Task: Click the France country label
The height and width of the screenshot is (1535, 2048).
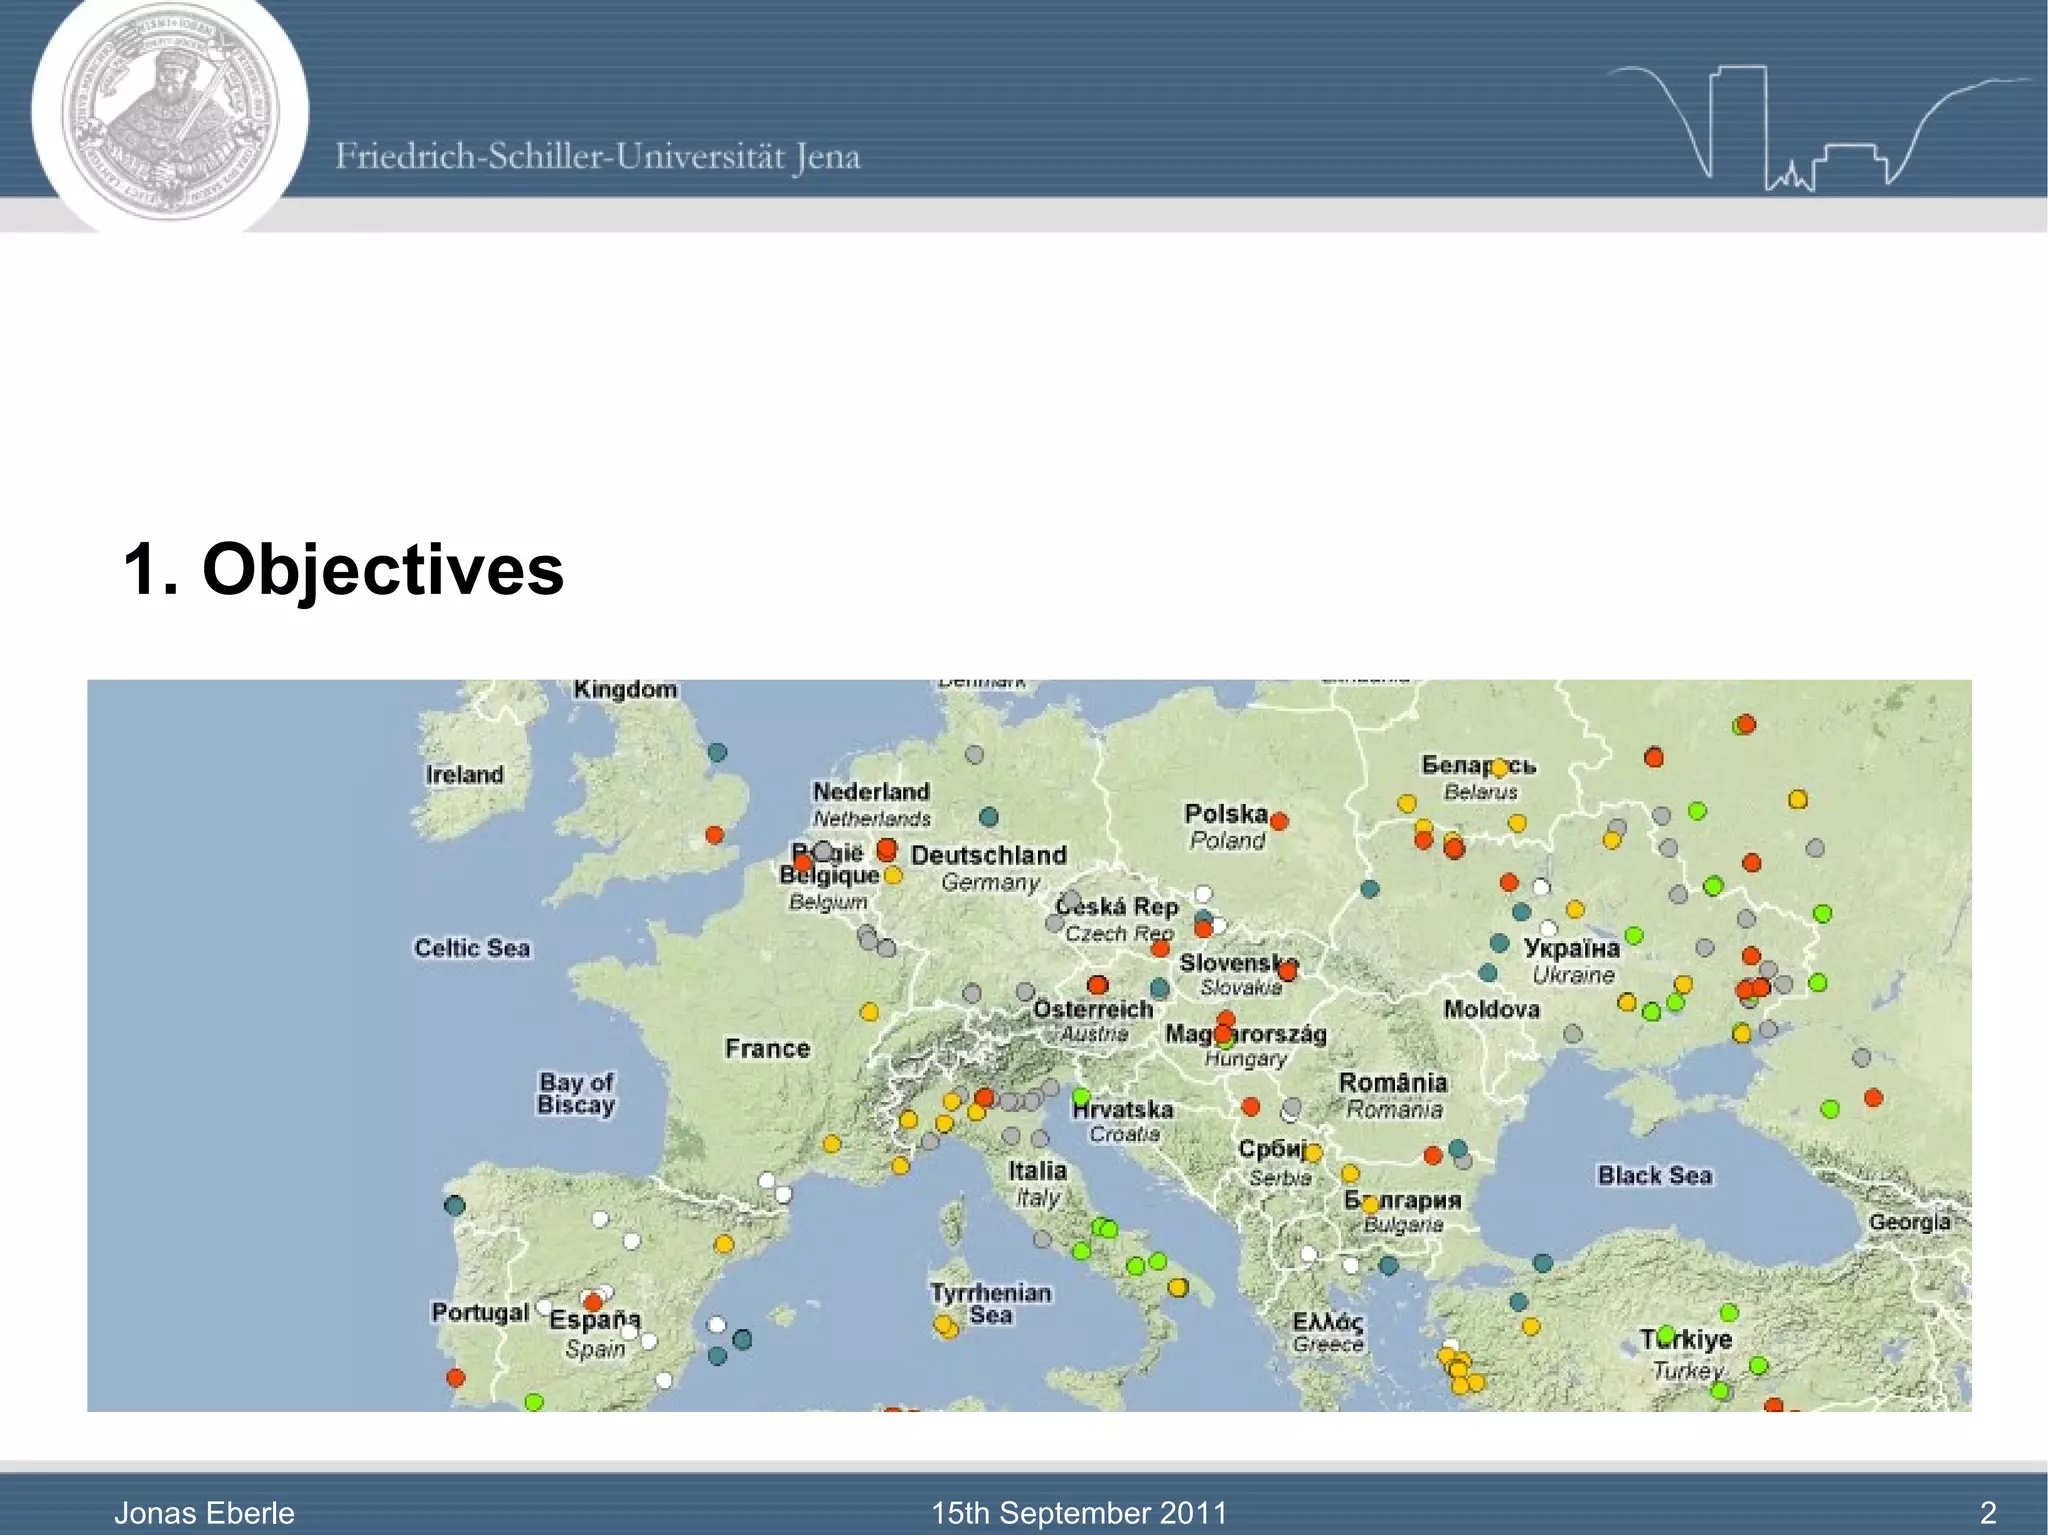Action: point(767,1048)
